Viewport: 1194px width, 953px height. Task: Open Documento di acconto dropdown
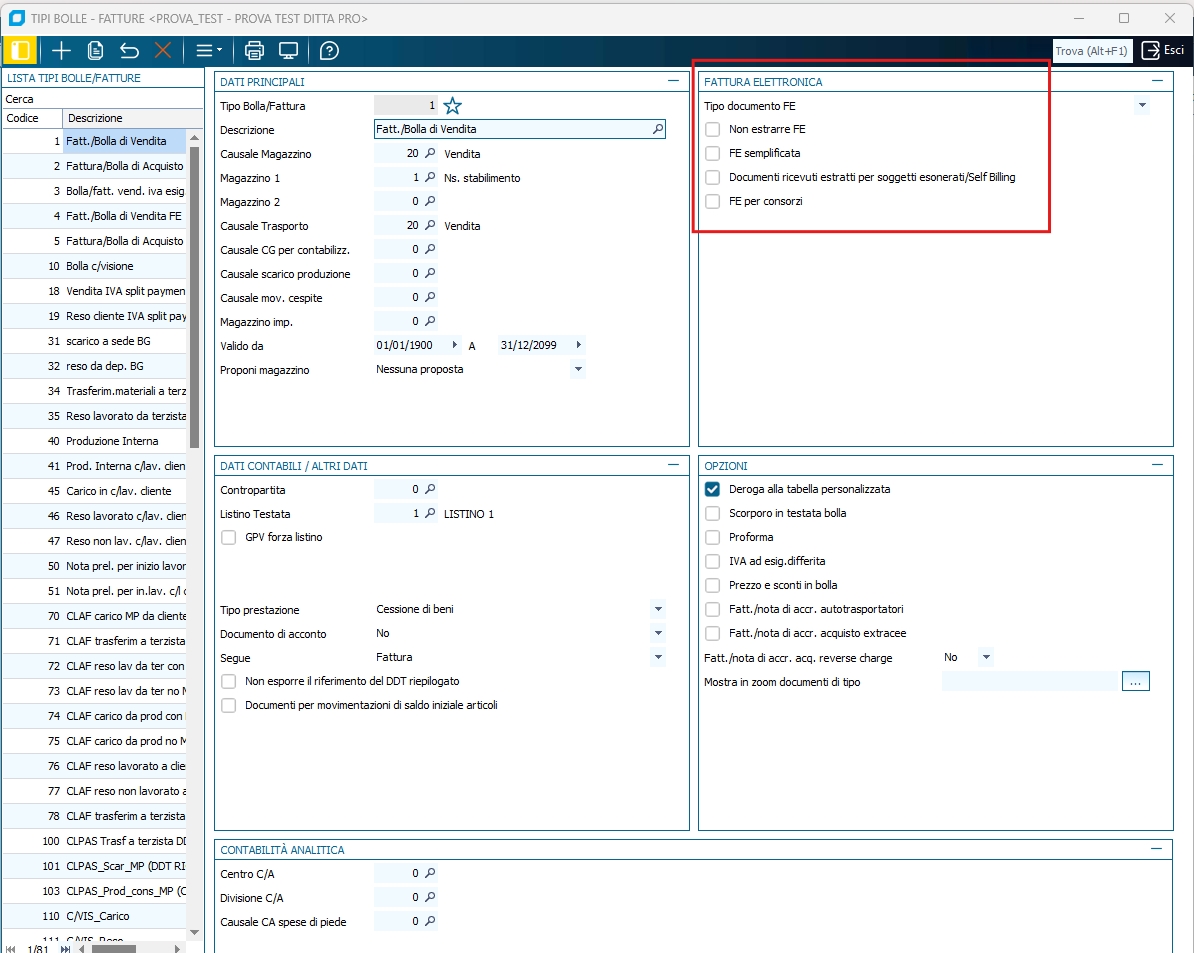click(x=658, y=633)
